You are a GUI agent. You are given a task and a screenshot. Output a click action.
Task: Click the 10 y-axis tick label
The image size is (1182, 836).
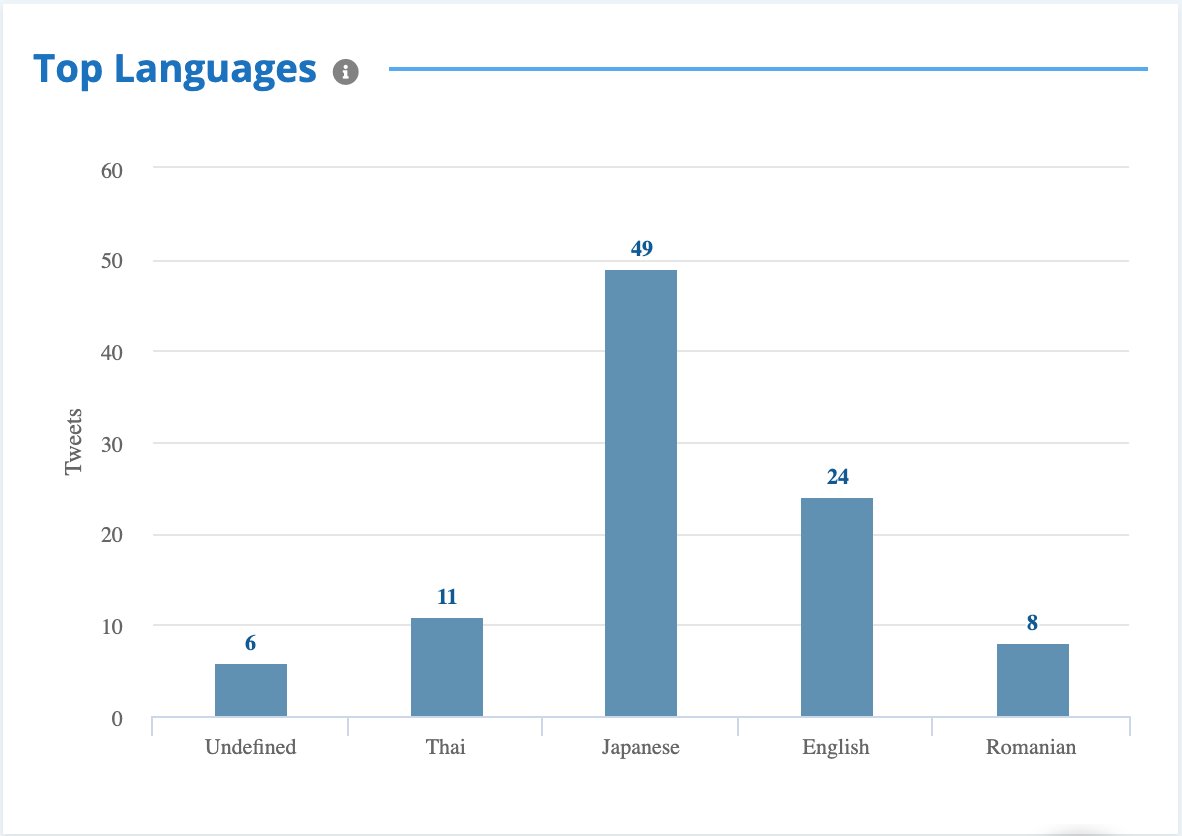point(112,627)
